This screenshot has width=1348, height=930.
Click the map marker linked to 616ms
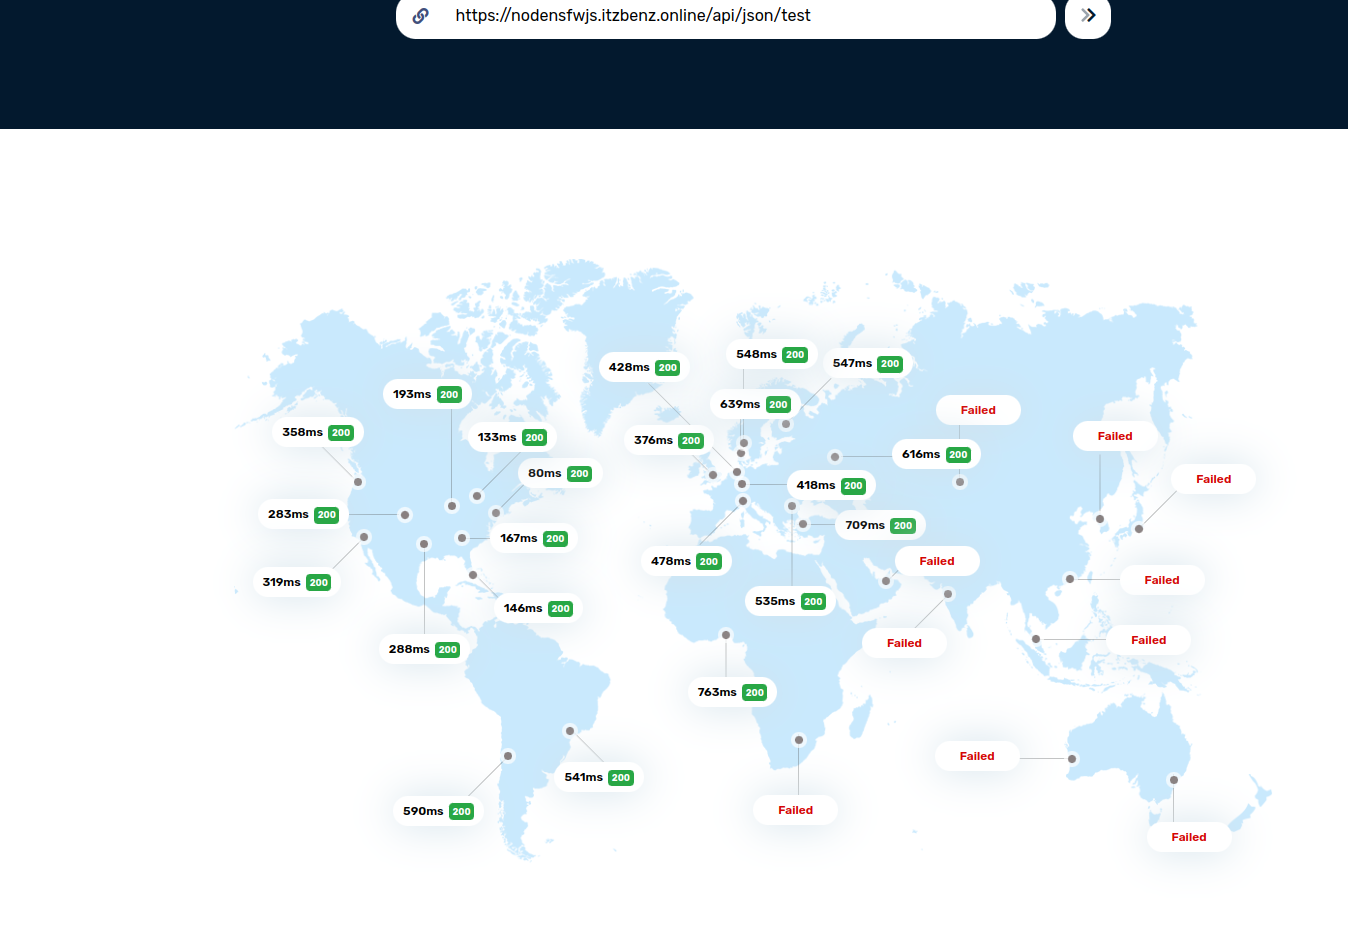click(x=835, y=457)
